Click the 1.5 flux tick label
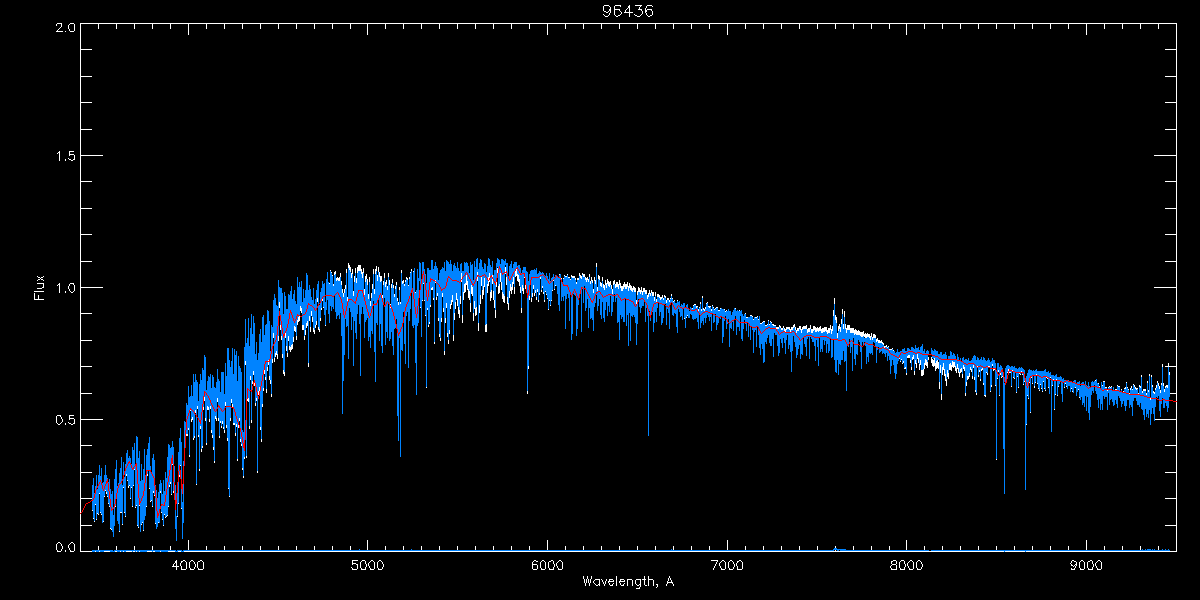Screen dimensions: 1200x600 tap(64, 157)
